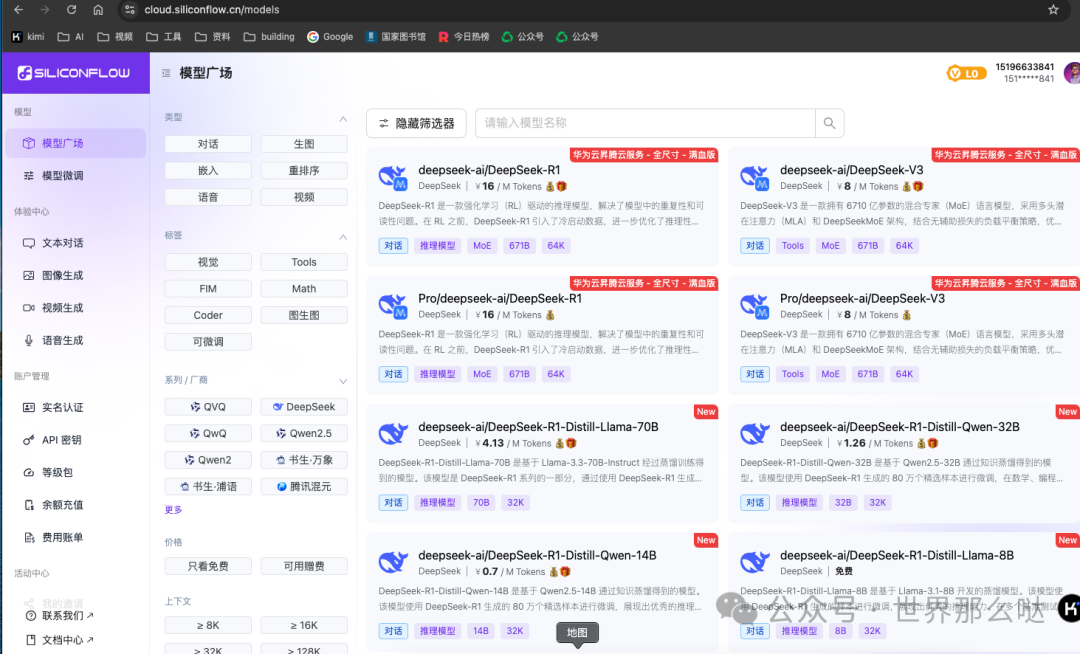
Task: Collapse the 类型 filter section
Action: click(343, 119)
